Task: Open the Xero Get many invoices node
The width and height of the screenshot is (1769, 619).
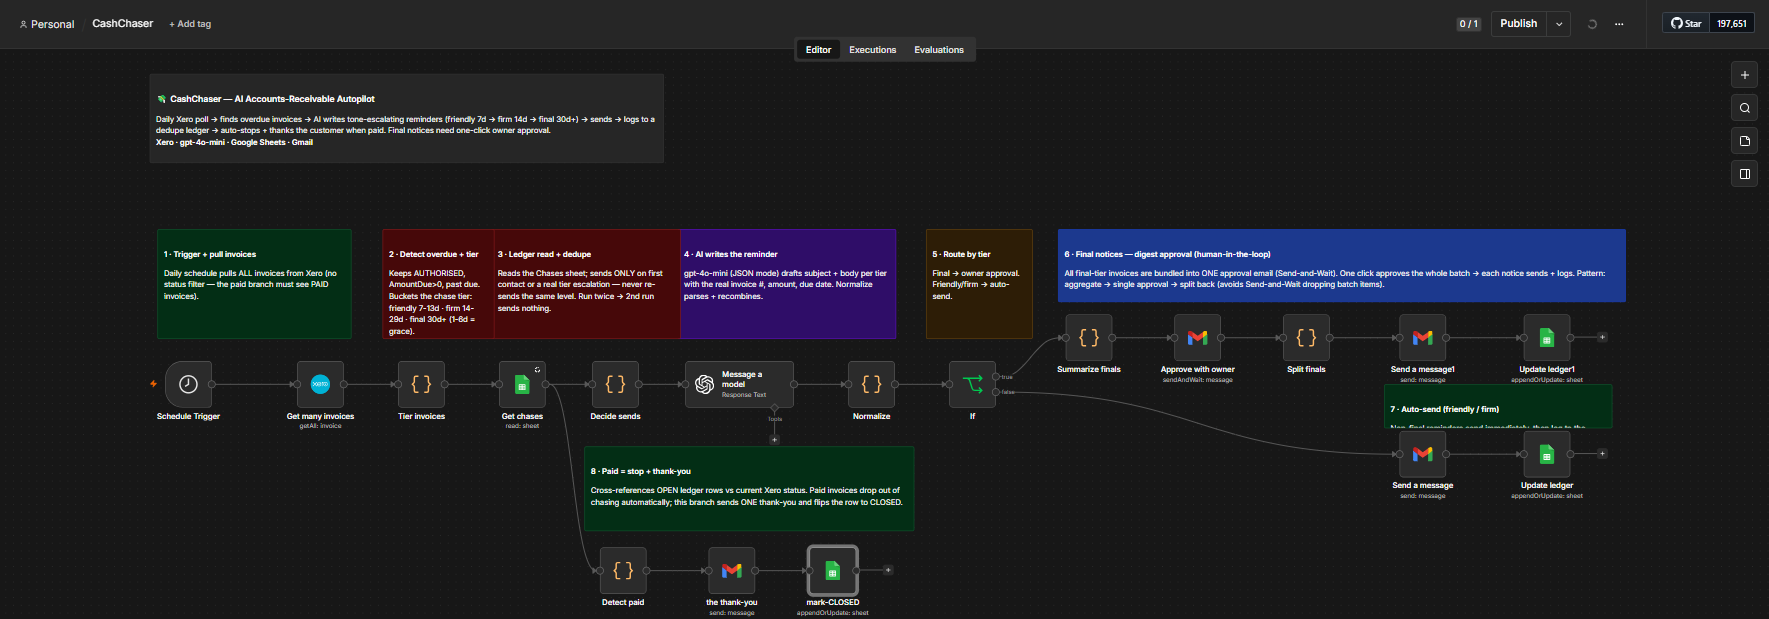Action: 320,384
